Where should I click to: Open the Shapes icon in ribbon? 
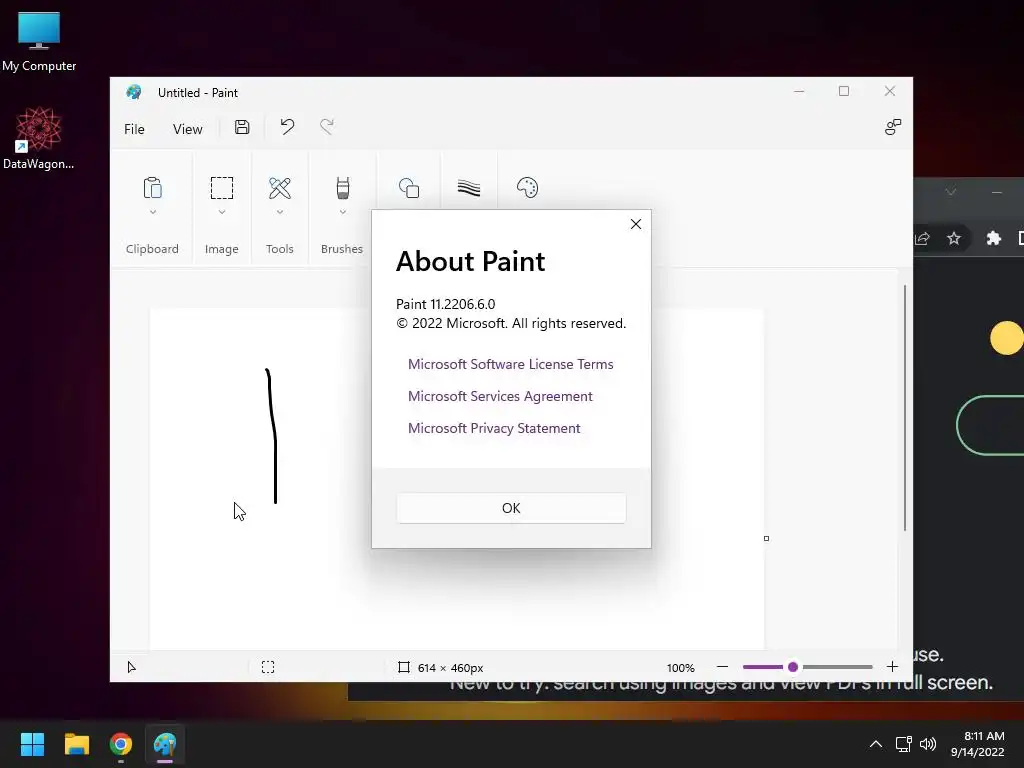409,188
